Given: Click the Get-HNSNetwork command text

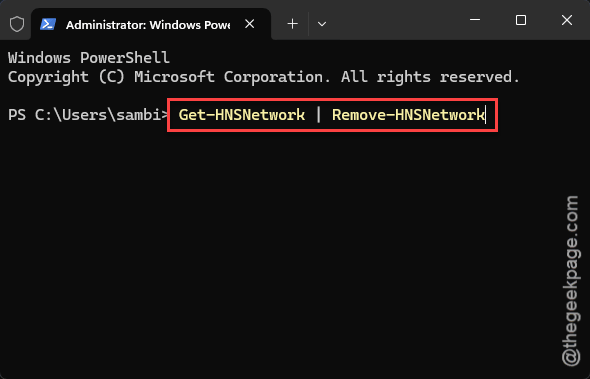Looking at the screenshot, I should point(242,115).
